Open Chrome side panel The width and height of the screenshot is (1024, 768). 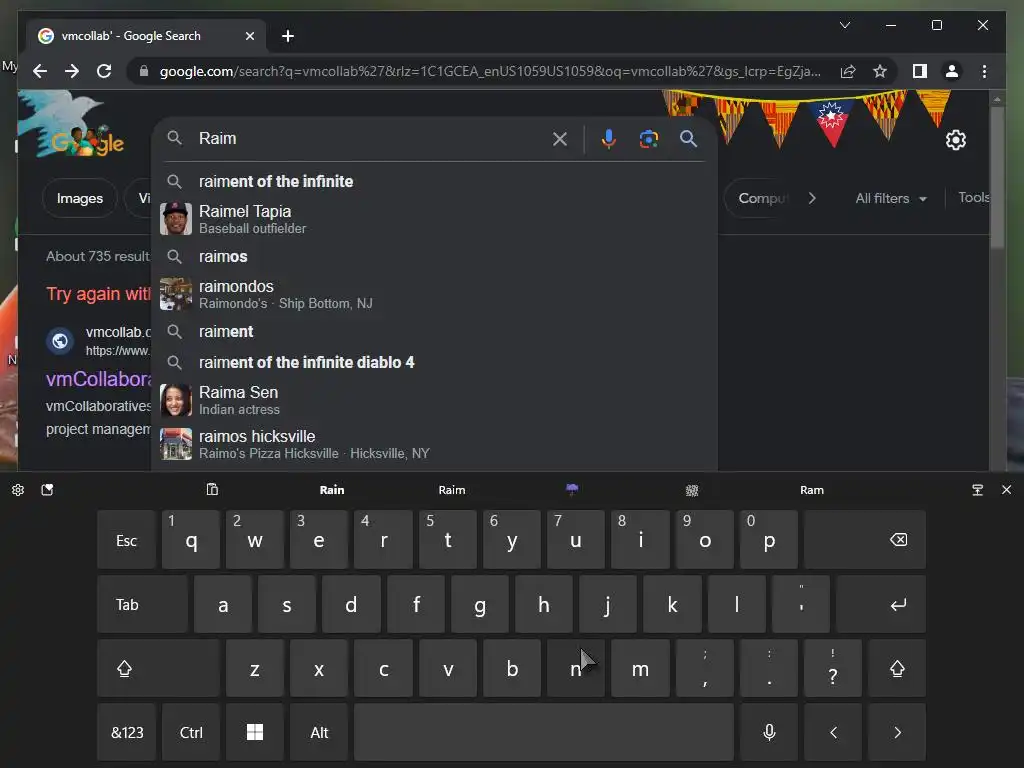click(920, 71)
